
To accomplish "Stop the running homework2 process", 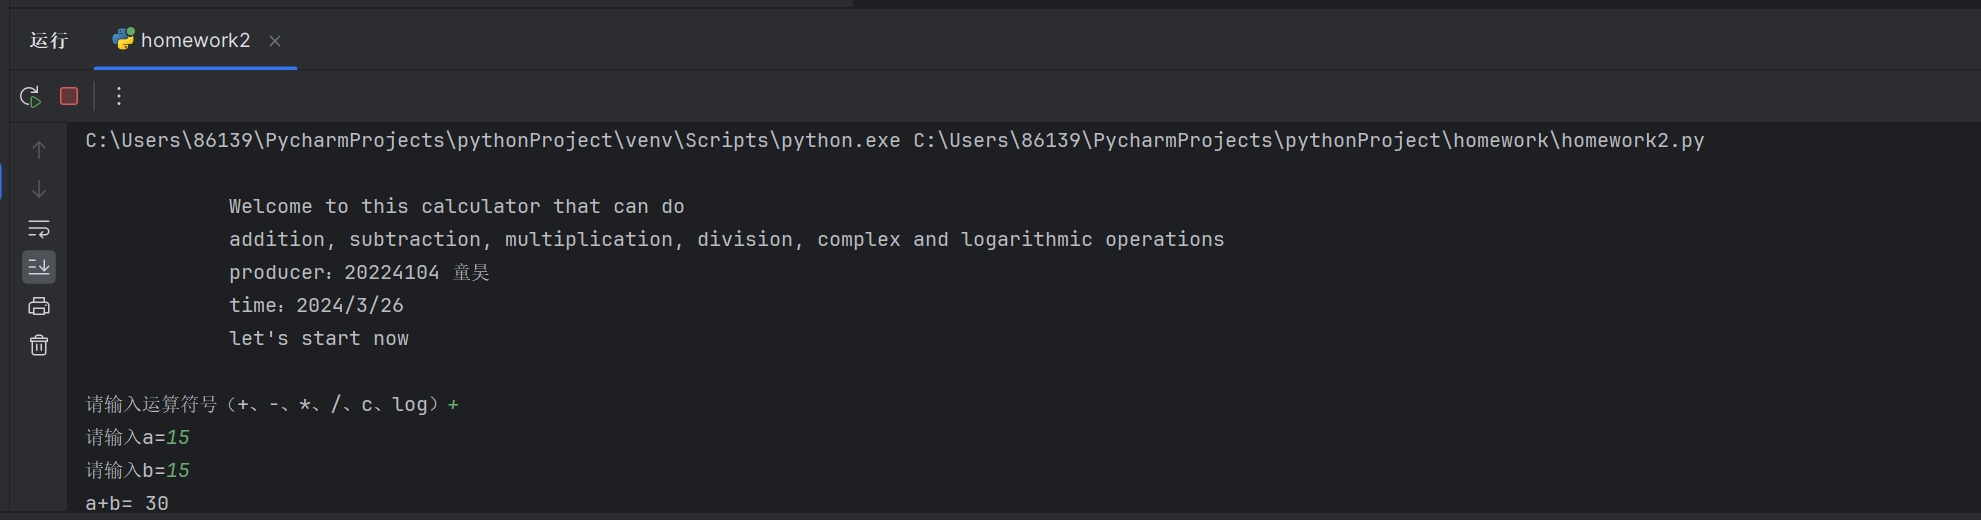I will pos(69,96).
